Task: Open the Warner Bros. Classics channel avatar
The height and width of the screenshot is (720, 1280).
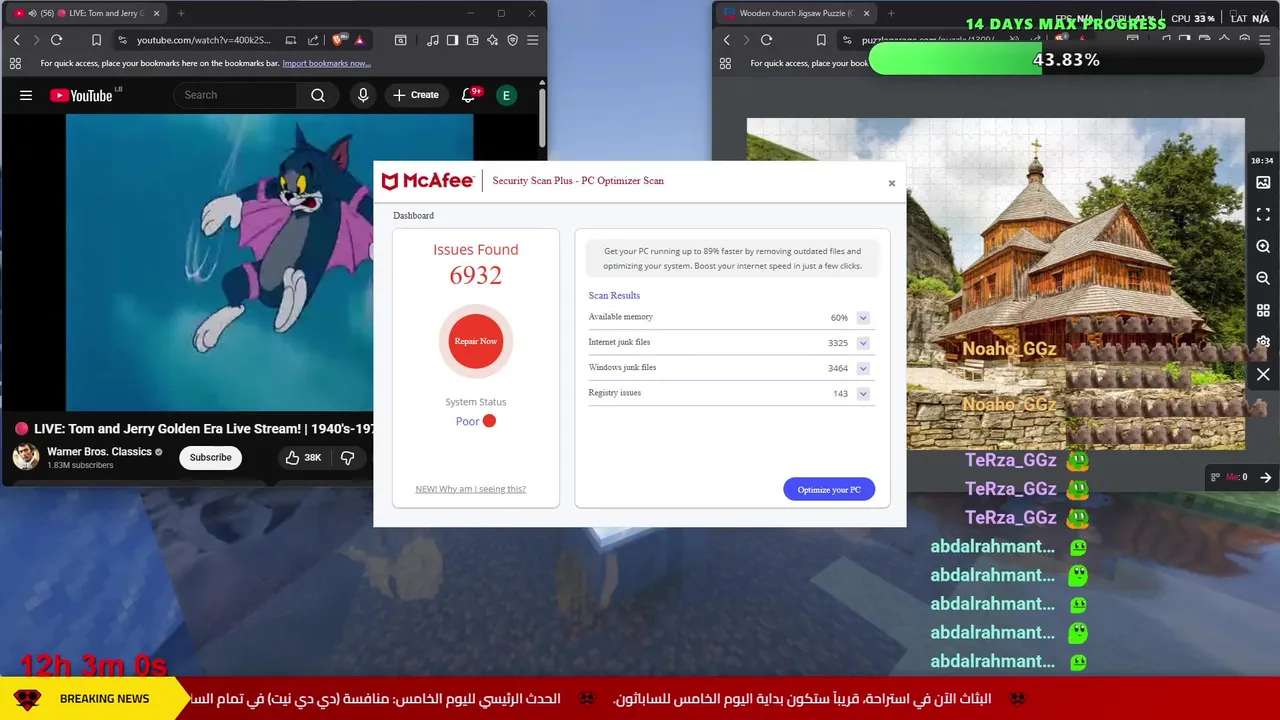Action: coord(25,457)
